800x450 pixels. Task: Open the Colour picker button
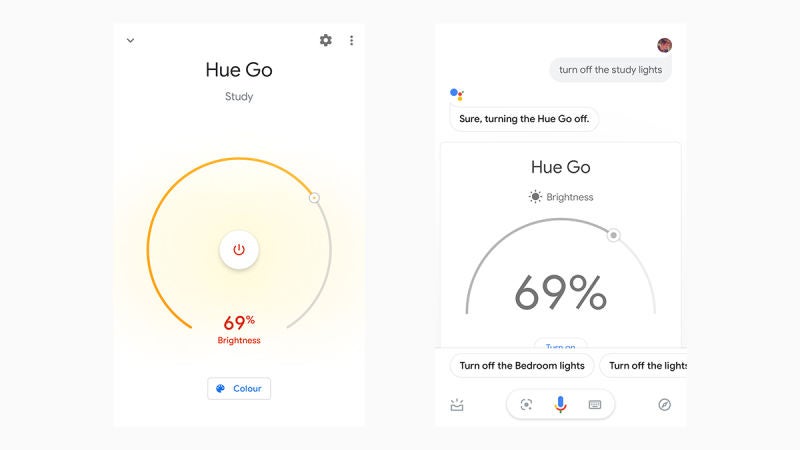(x=239, y=388)
